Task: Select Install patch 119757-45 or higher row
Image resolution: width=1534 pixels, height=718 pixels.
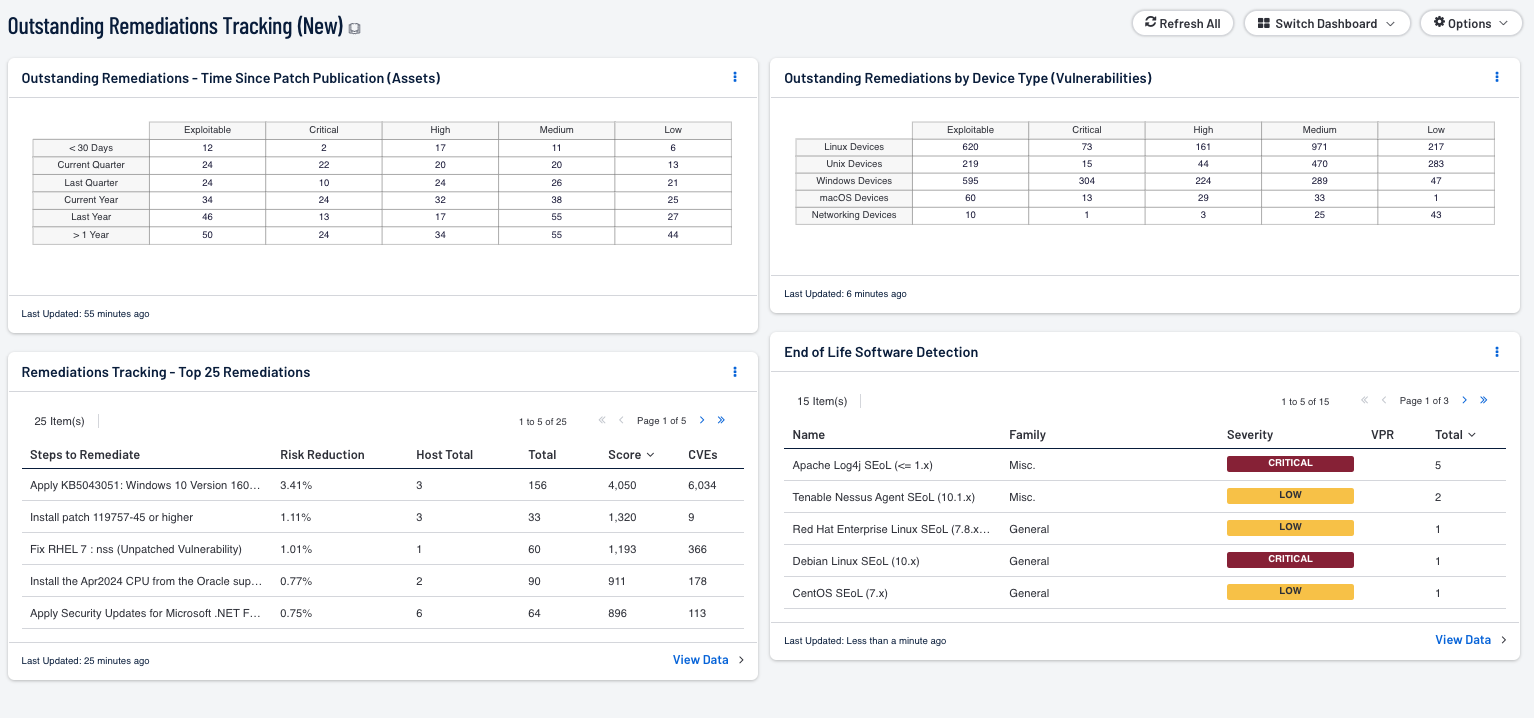Action: [x=383, y=517]
